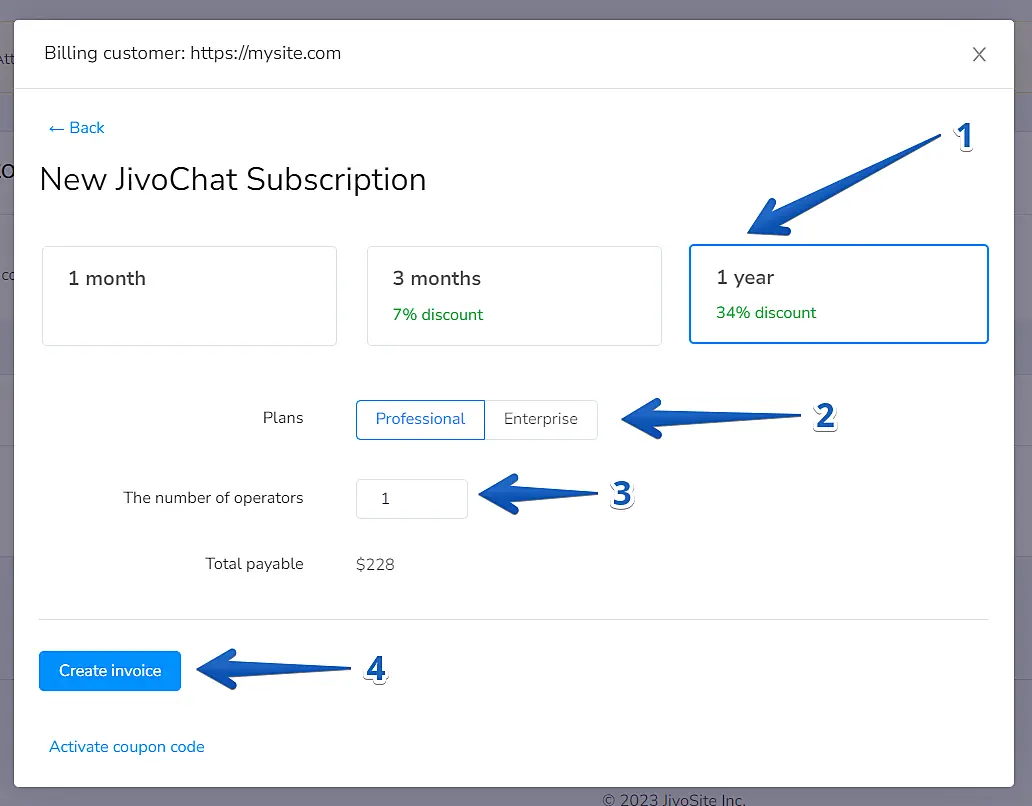Viewport: 1032px width, 806px height.
Task: Click the 2023 JivoSite Inc. footer text
Action: coord(674,799)
